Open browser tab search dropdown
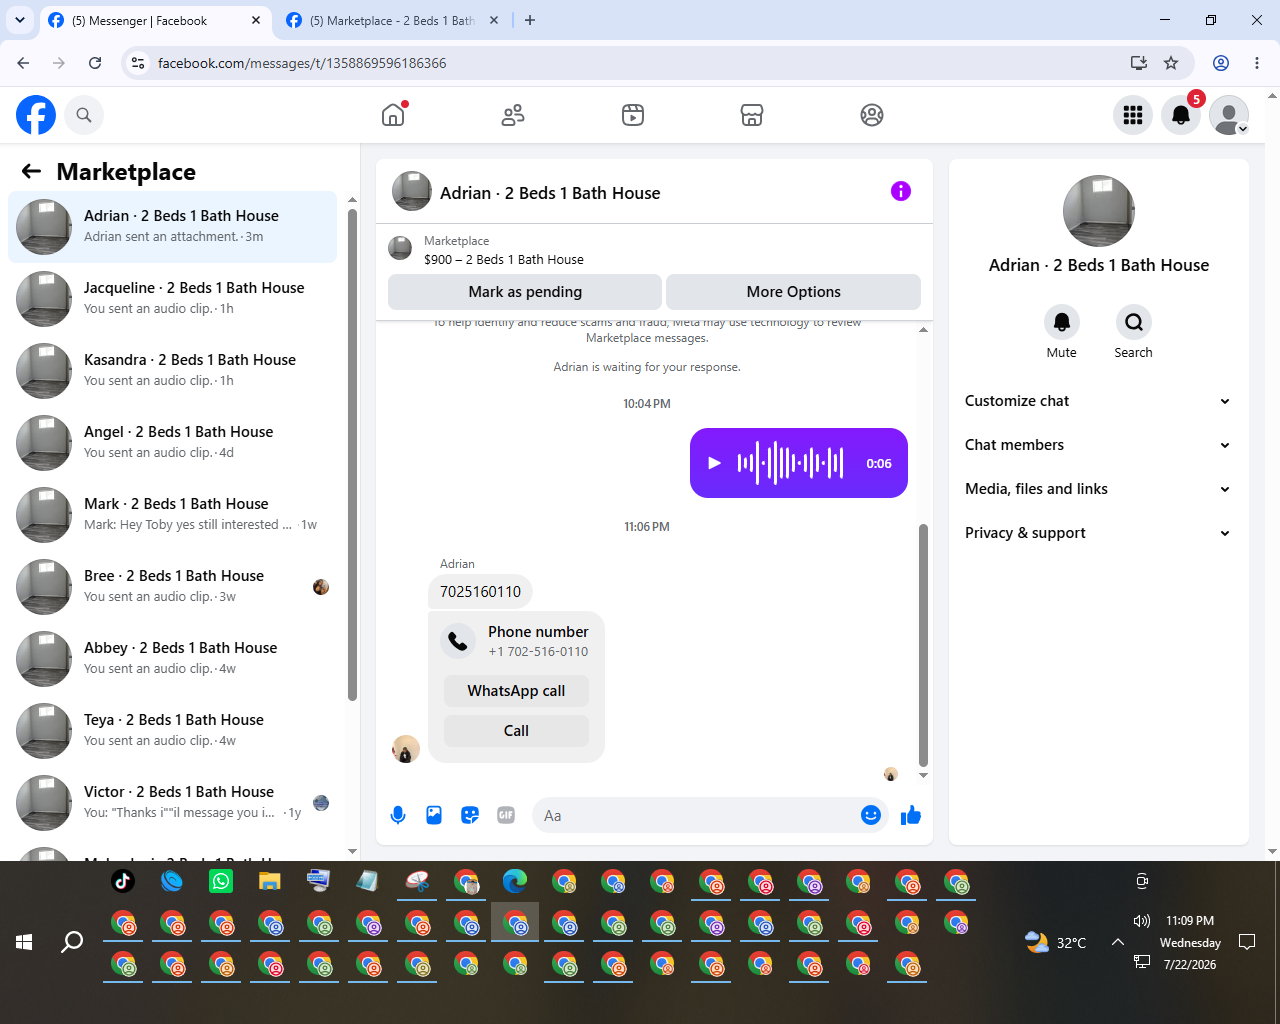Image resolution: width=1280 pixels, height=1024 pixels. pos(19,20)
